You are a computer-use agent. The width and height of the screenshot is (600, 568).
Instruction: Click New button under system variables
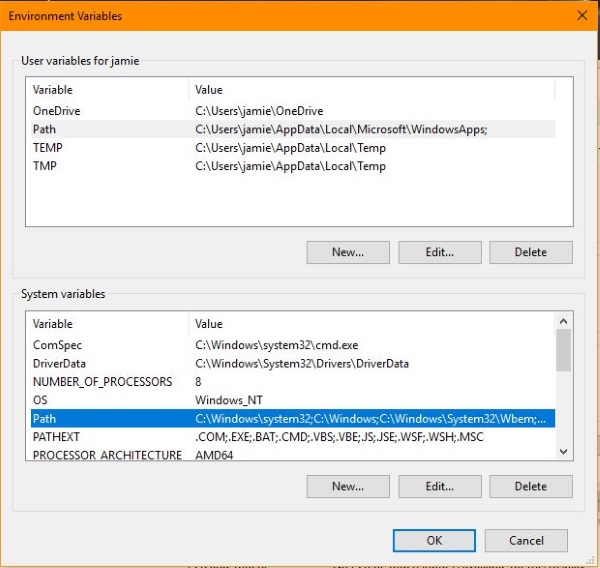pyautogui.click(x=348, y=486)
